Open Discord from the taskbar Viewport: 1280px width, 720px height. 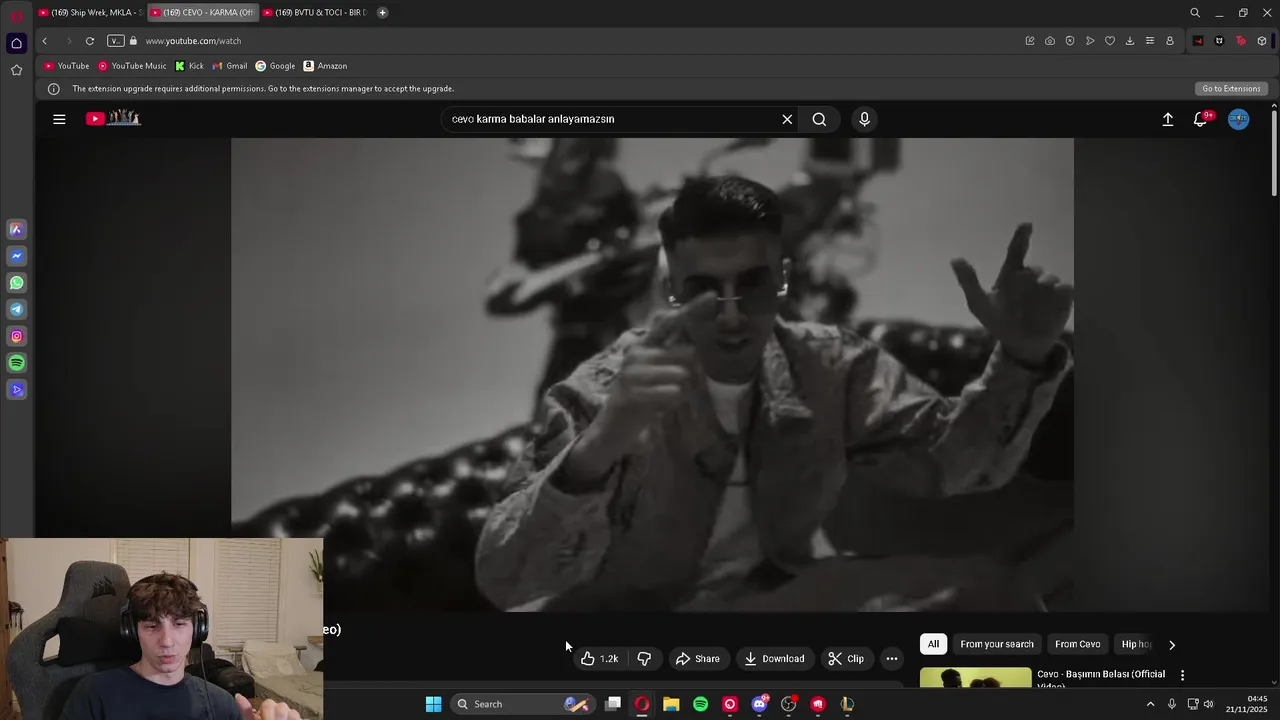(759, 704)
